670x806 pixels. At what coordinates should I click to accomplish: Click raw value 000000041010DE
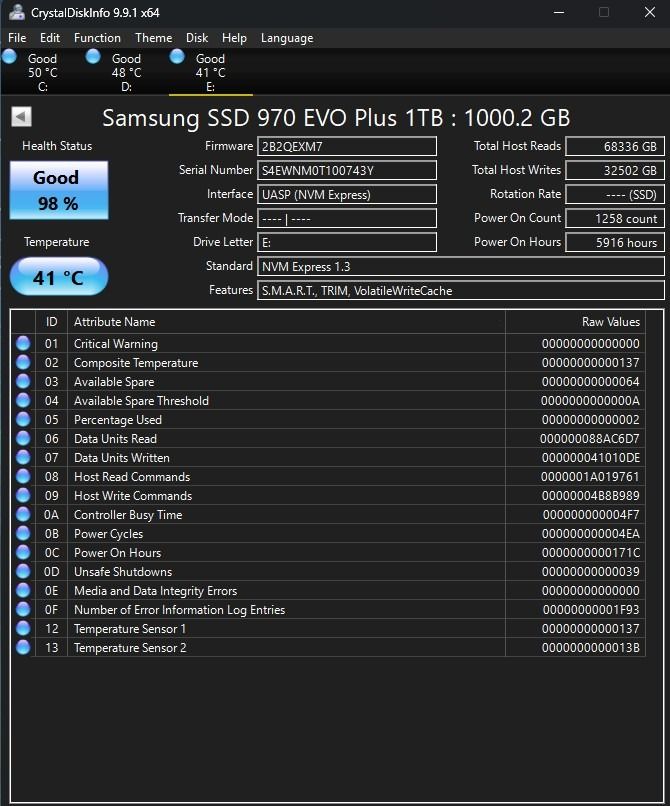(x=590, y=457)
